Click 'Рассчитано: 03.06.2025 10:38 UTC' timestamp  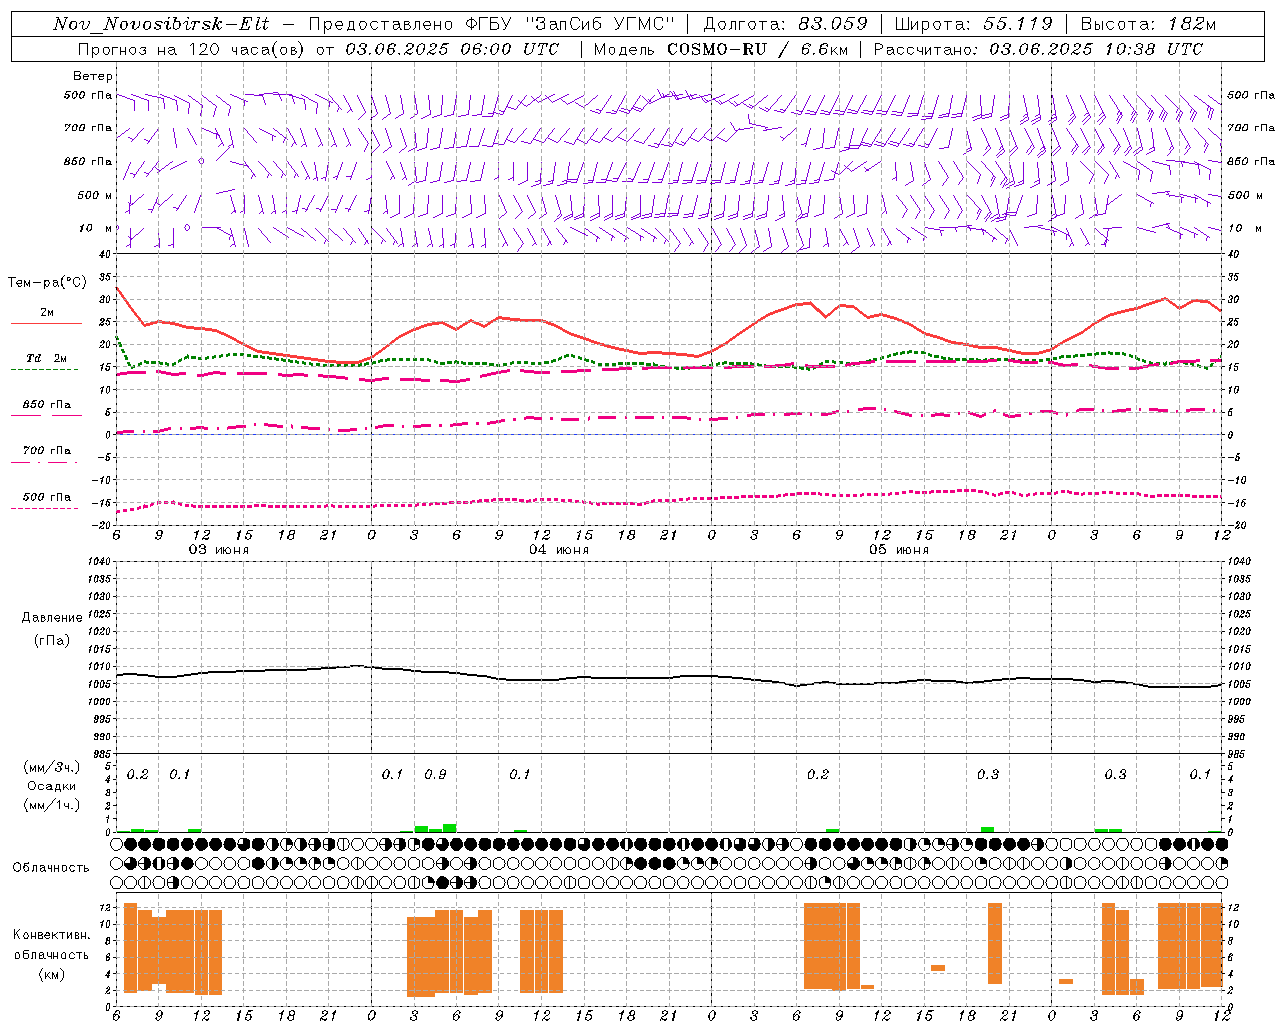point(1038,49)
